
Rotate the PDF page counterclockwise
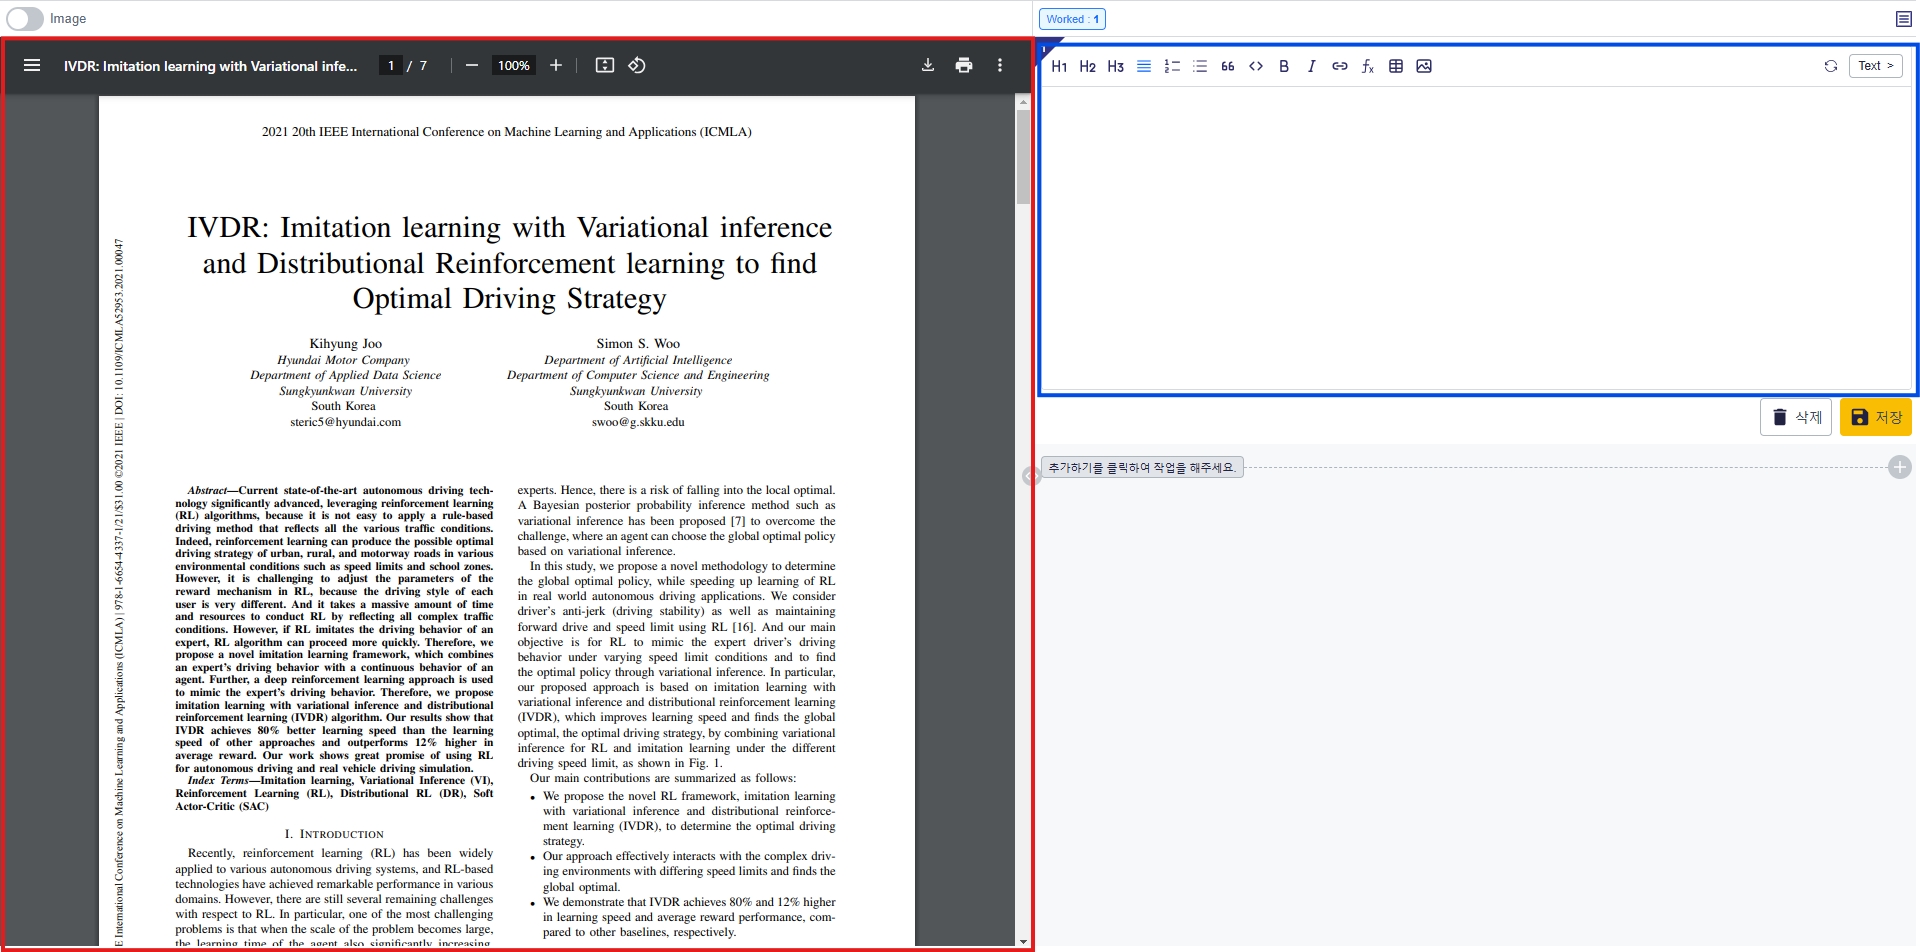(637, 66)
